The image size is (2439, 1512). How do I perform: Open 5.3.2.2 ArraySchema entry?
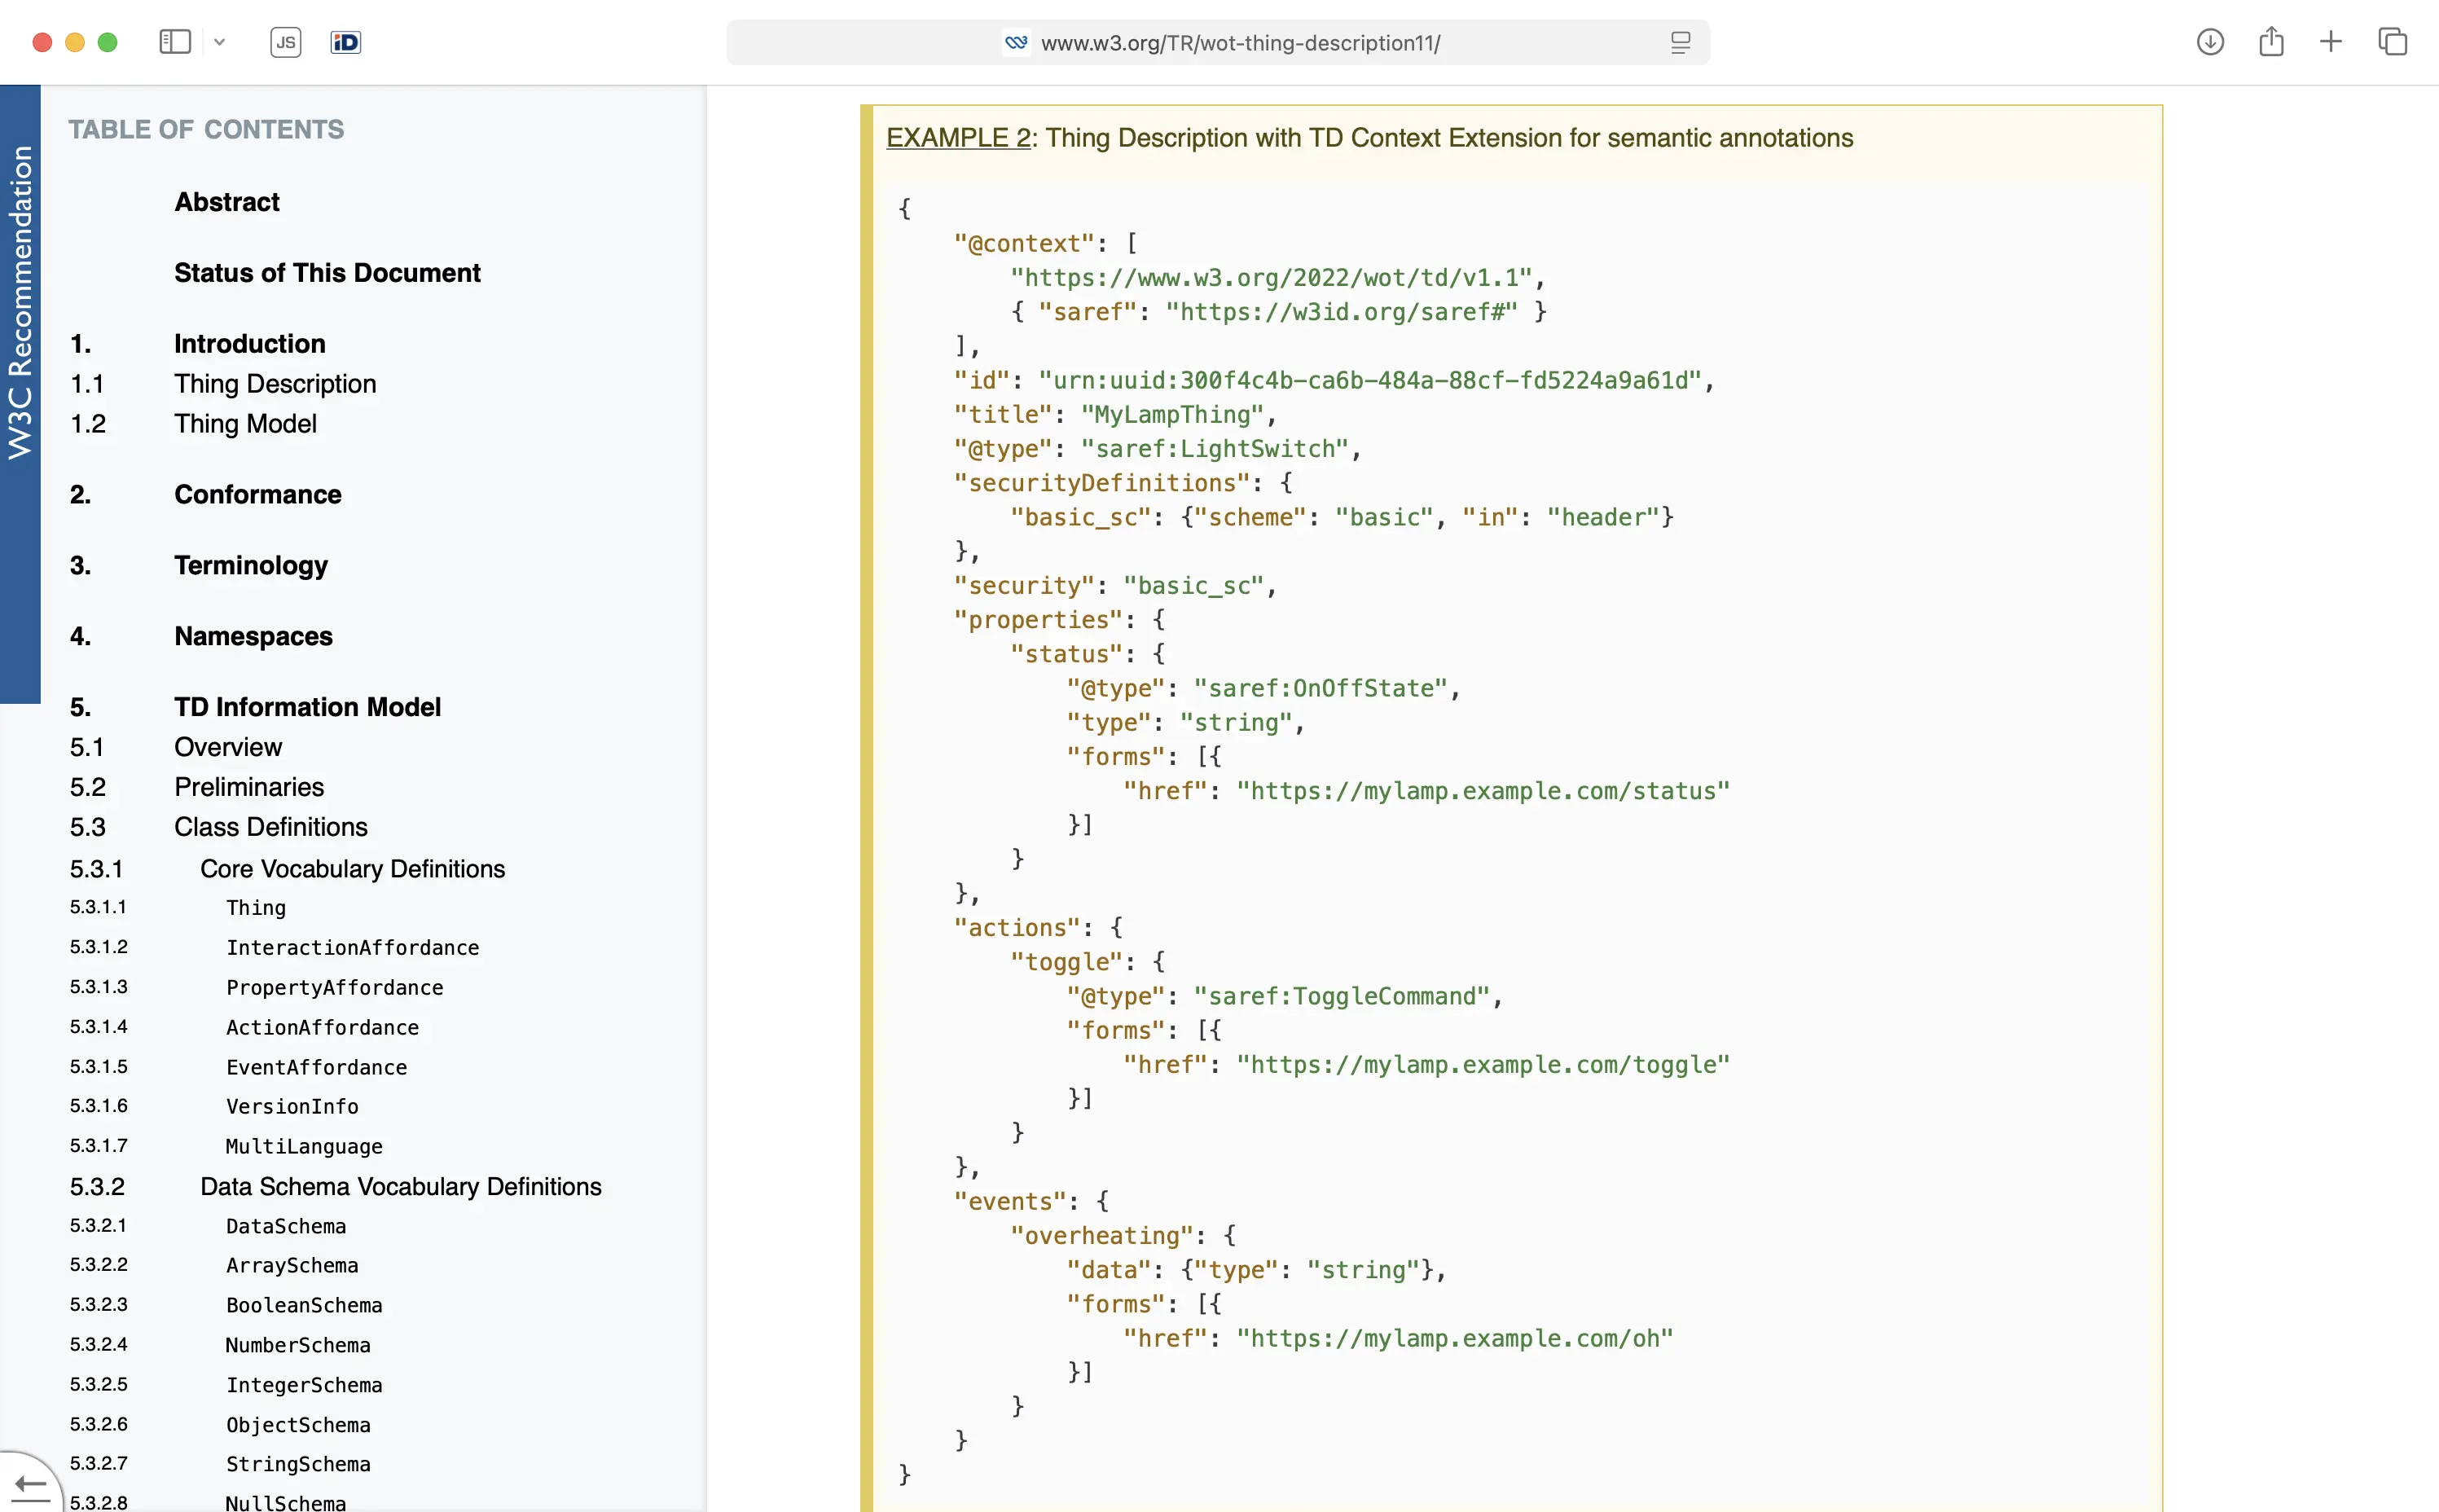[x=292, y=1266]
